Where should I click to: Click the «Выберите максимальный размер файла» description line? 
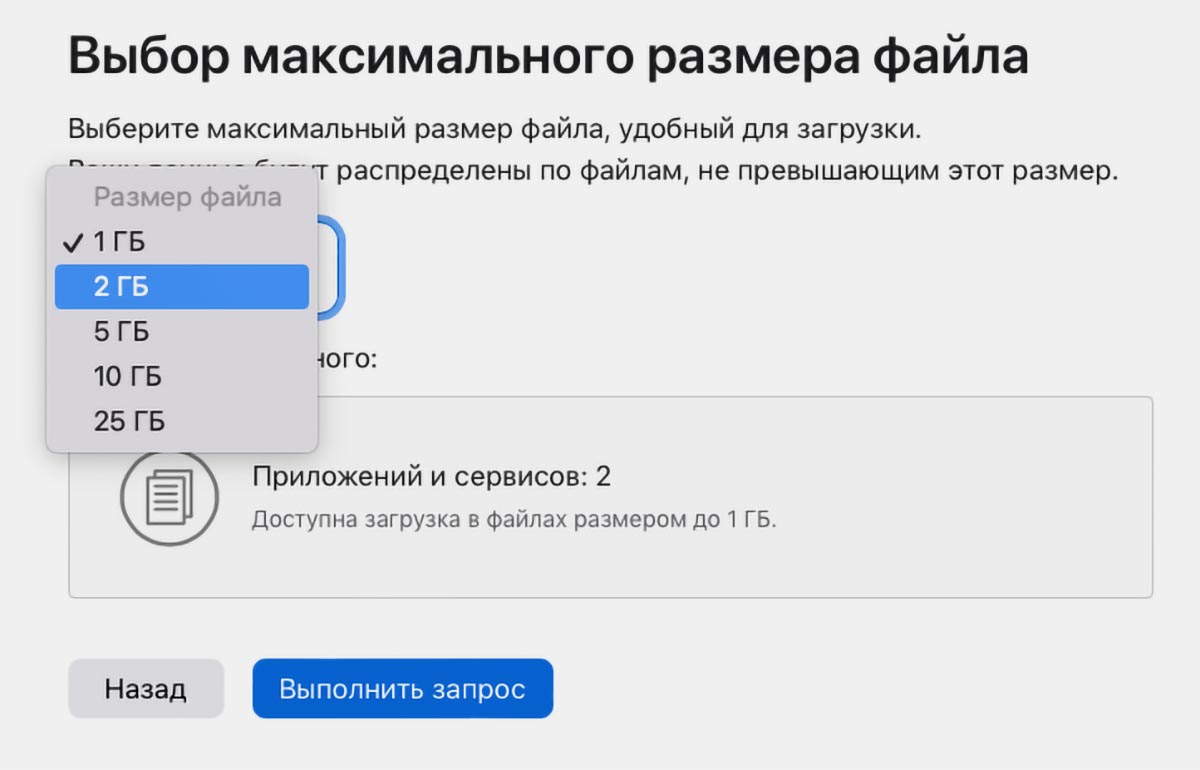pos(493,129)
